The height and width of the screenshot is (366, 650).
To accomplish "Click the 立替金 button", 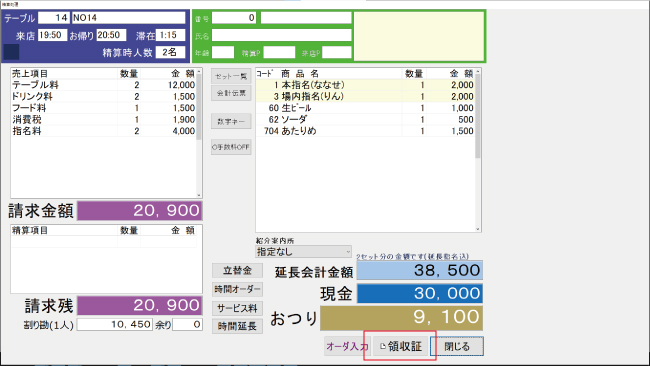I will point(237,271).
